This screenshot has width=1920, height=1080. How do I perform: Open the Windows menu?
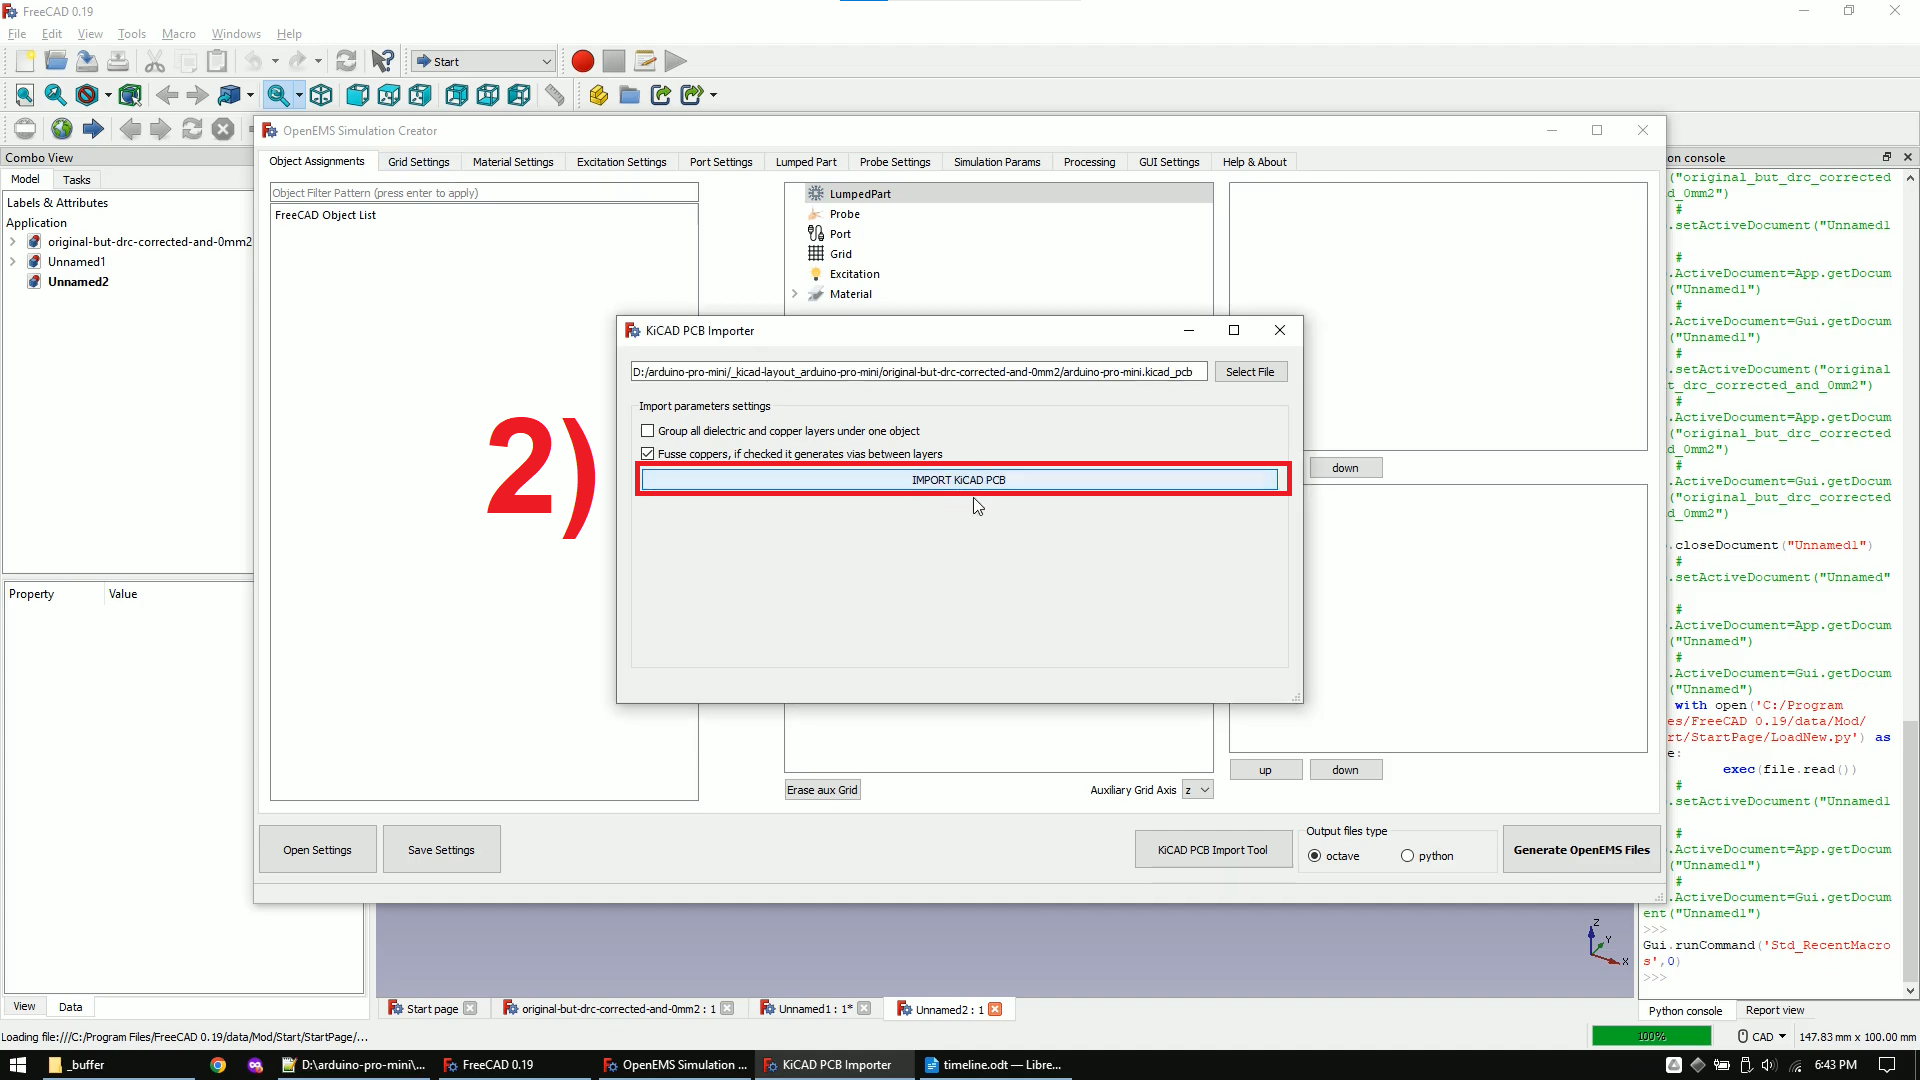tap(236, 34)
